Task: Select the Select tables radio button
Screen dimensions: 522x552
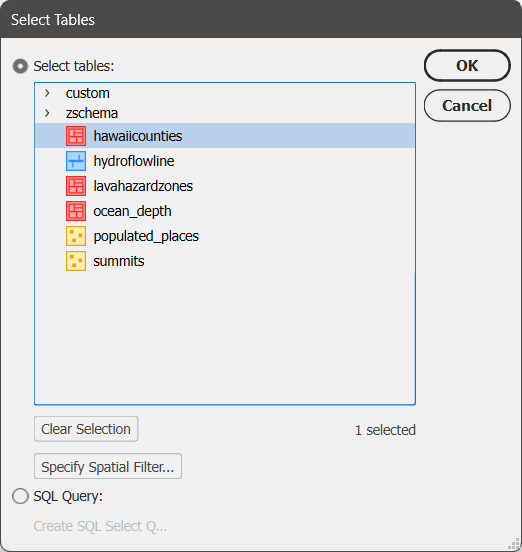Action: point(20,66)
